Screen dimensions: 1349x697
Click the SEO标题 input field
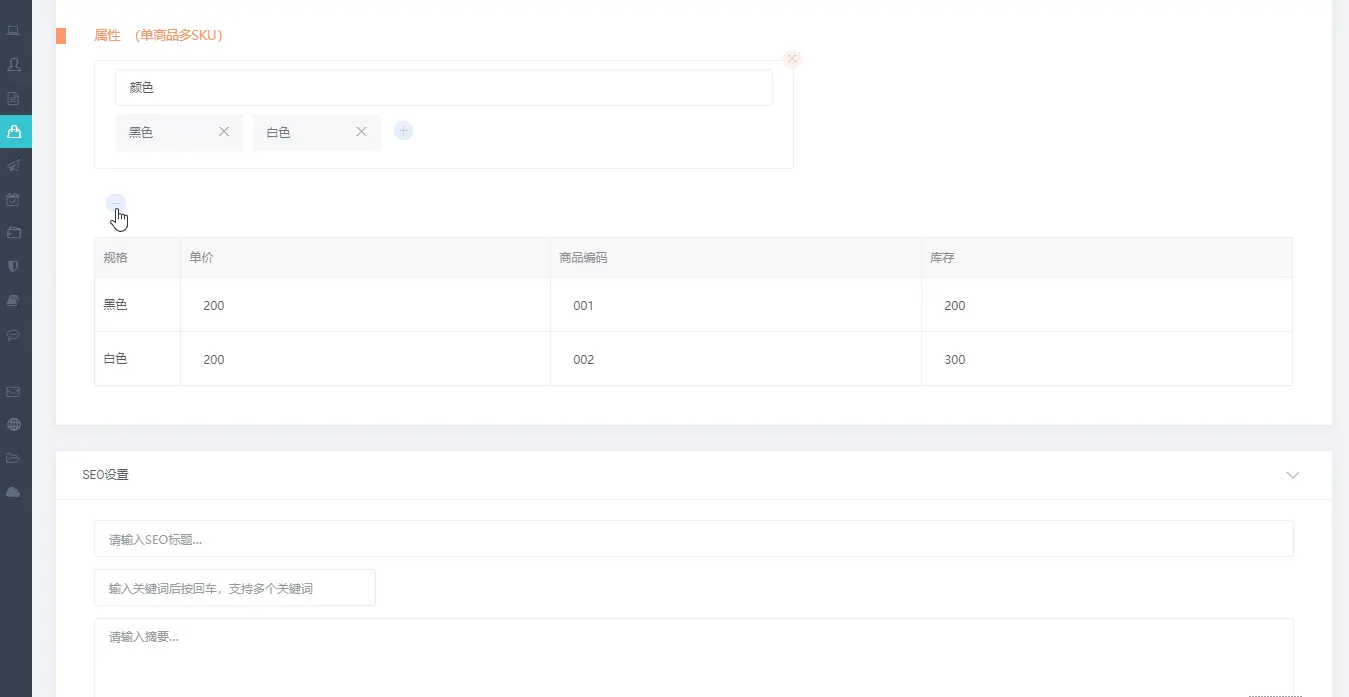[693, 539]
